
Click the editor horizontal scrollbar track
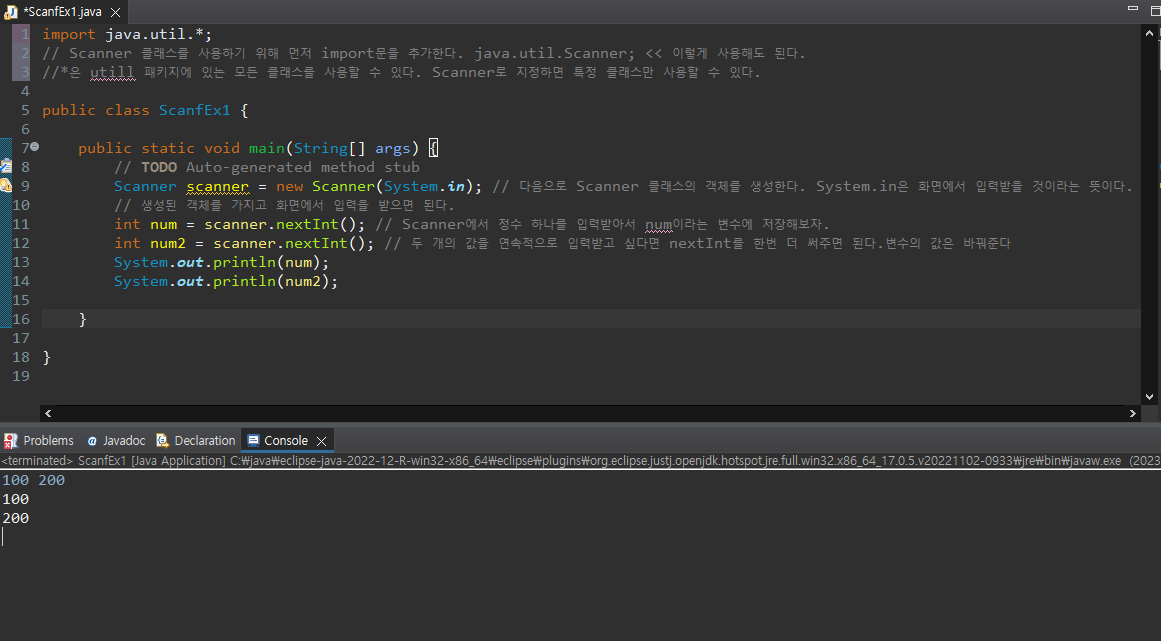coord(590,413)
